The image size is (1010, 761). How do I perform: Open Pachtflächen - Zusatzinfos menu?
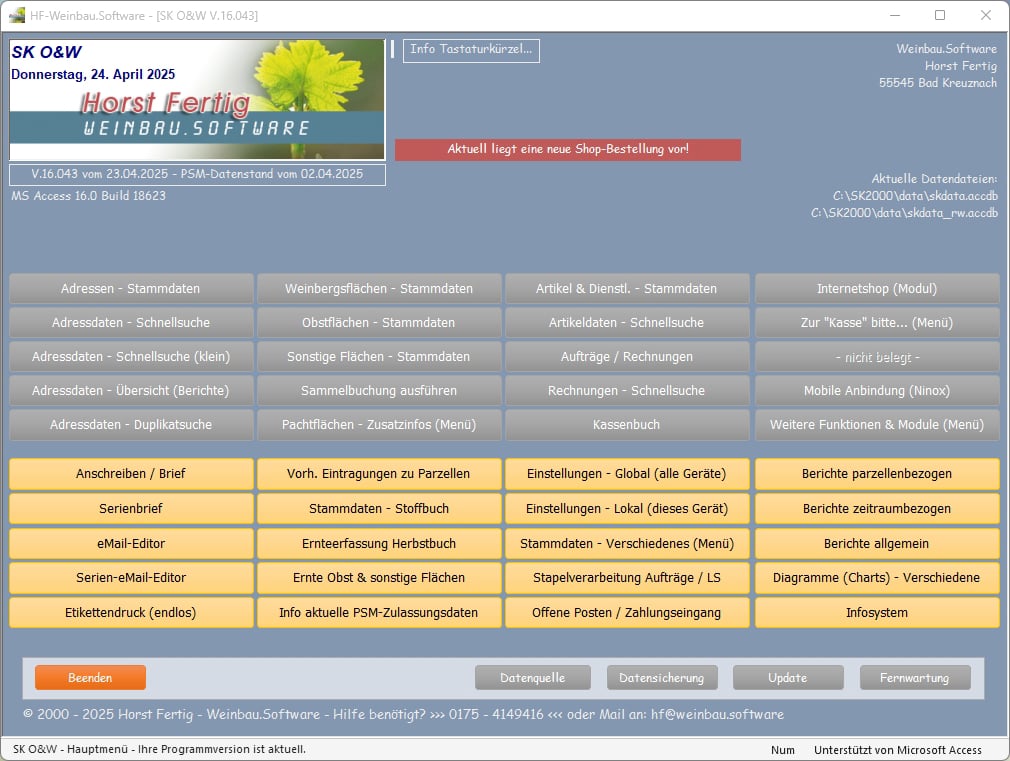tap(379, 425)
